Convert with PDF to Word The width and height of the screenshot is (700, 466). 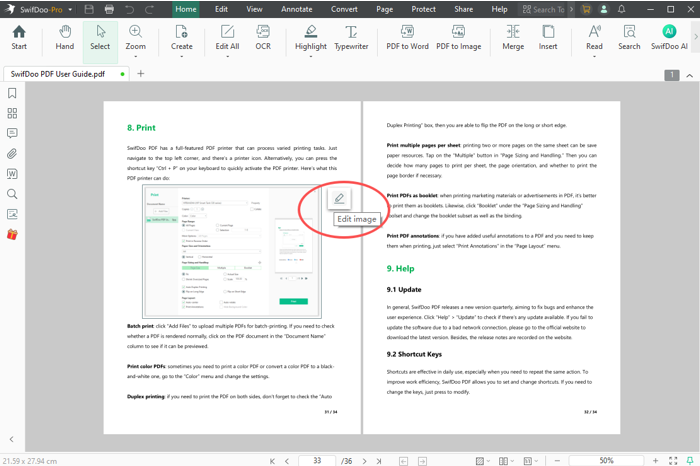(x=407, y=37)
